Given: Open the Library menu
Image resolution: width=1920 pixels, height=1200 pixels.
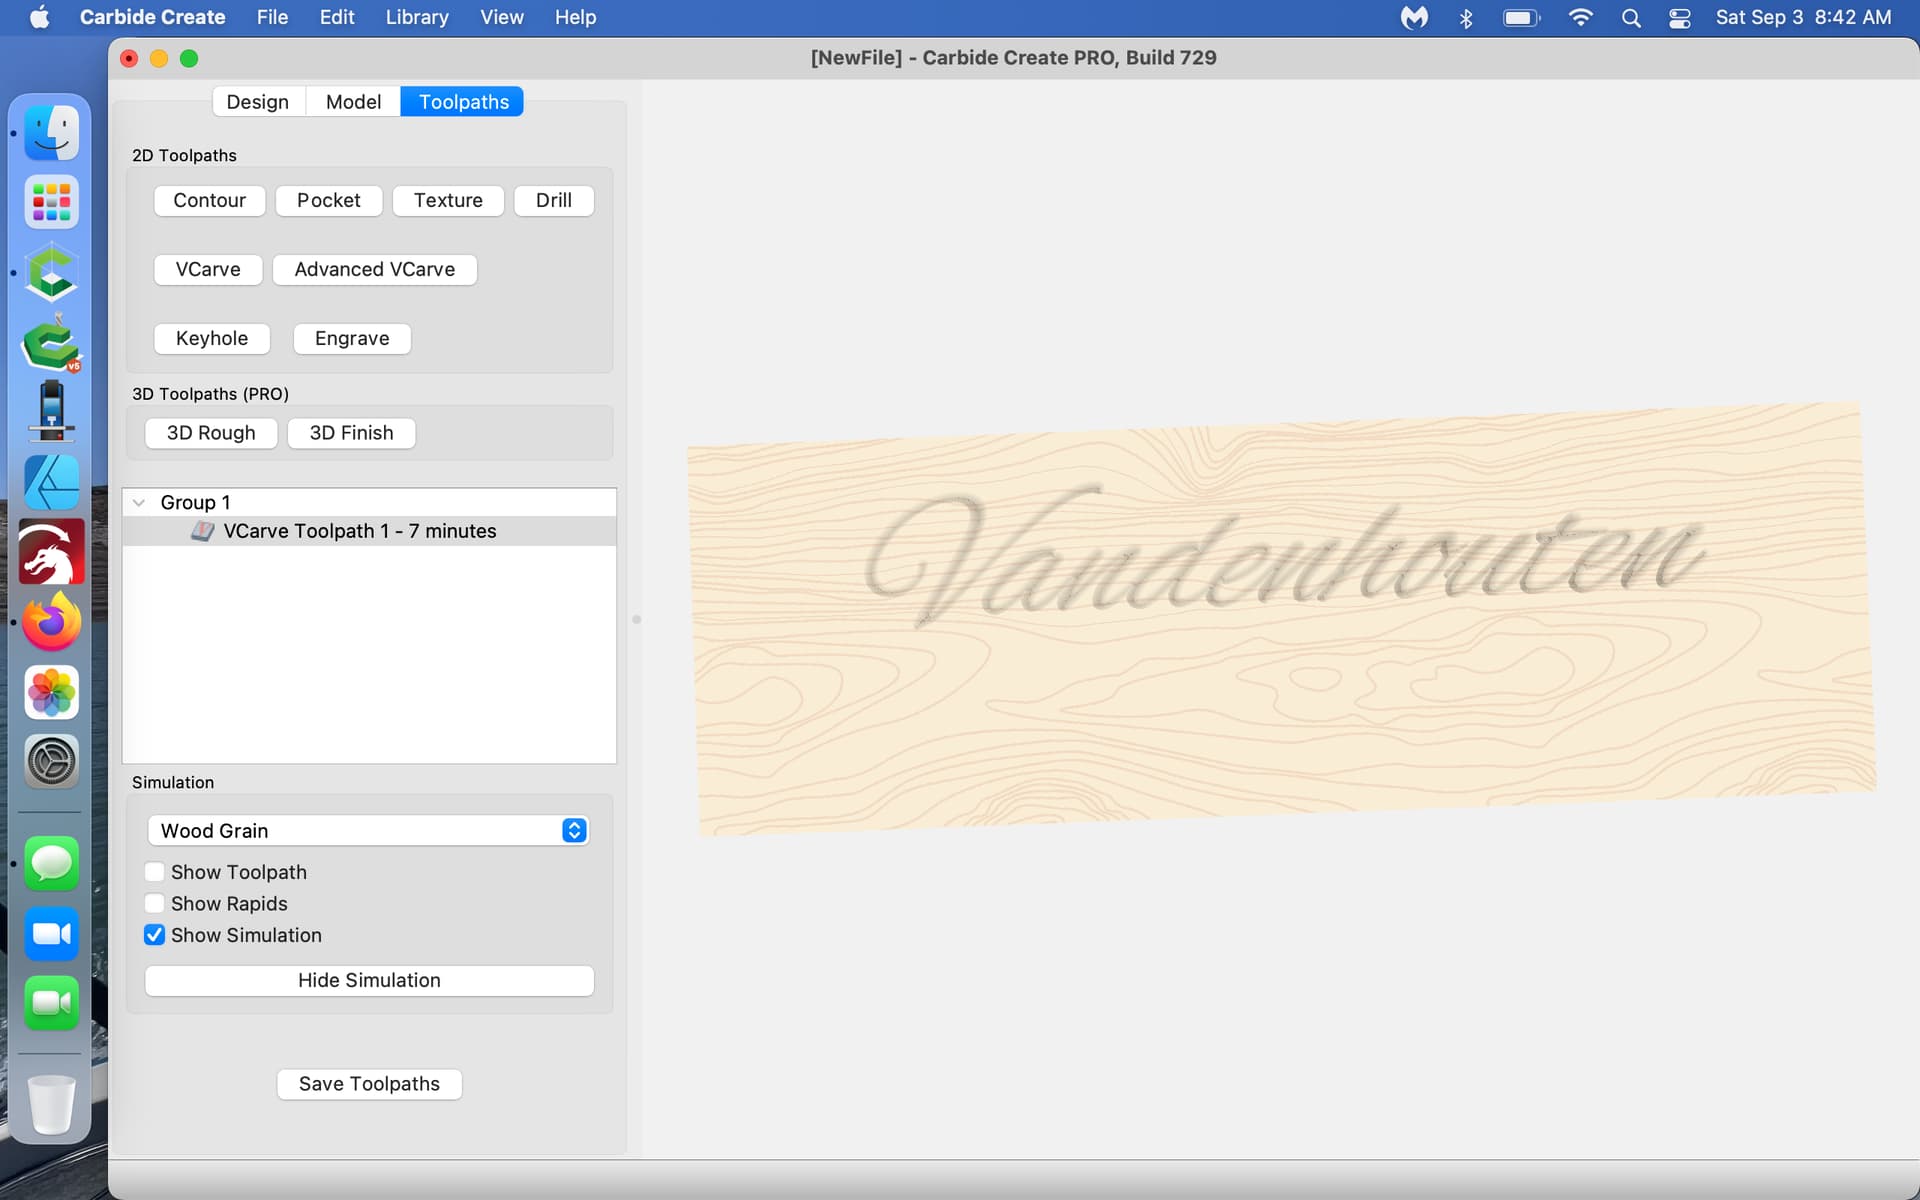Looking at the screenshot, I should pyautogui.click(x=417, y=17).
